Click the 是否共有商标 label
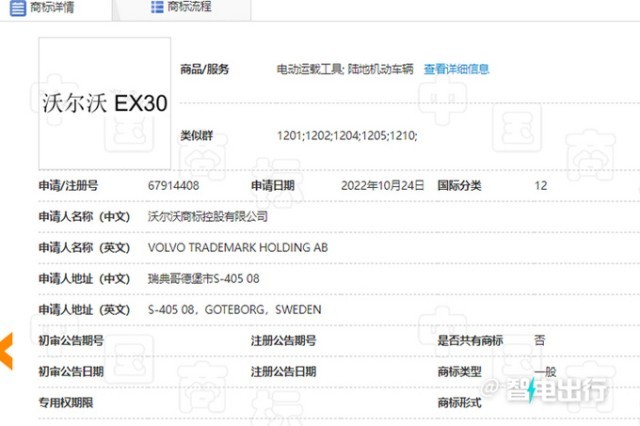Screen dimensions: 640x426 tap(470, 340)
